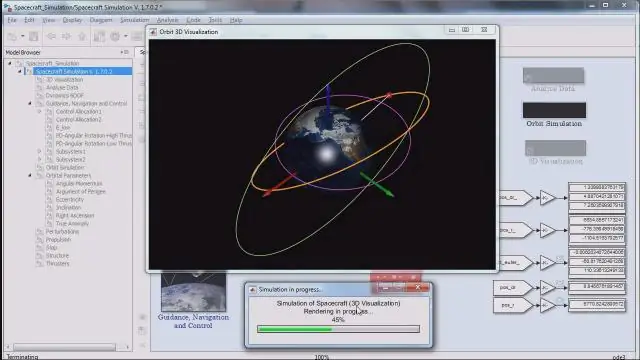Click the pos_r signal block
This screenshot has width=640, height=360.
pyautogui.click(x=513, y=305)
